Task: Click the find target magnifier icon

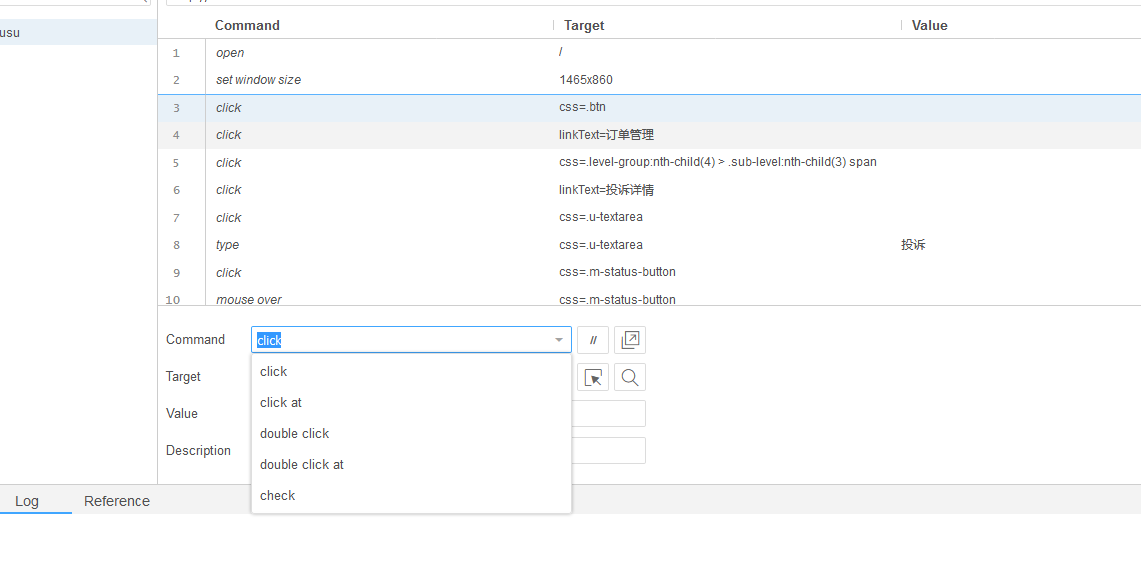Action: click(630, 377)
